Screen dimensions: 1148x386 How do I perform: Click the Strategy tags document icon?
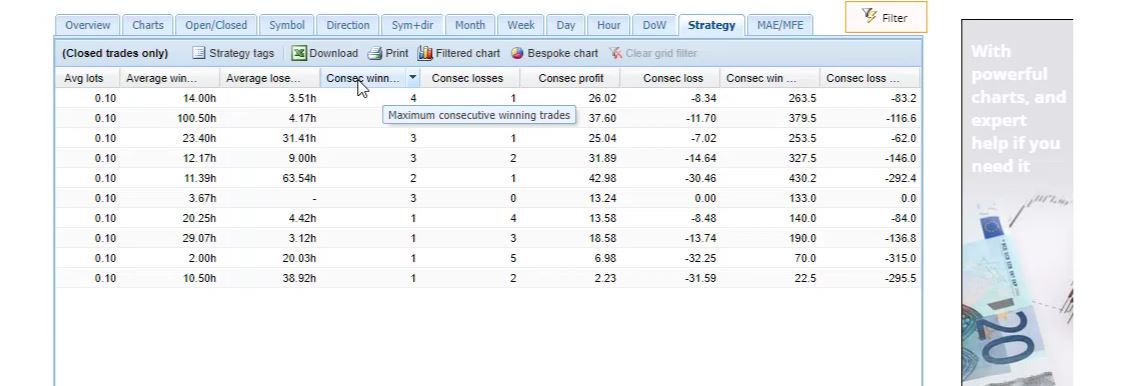(x=198, y=53)
